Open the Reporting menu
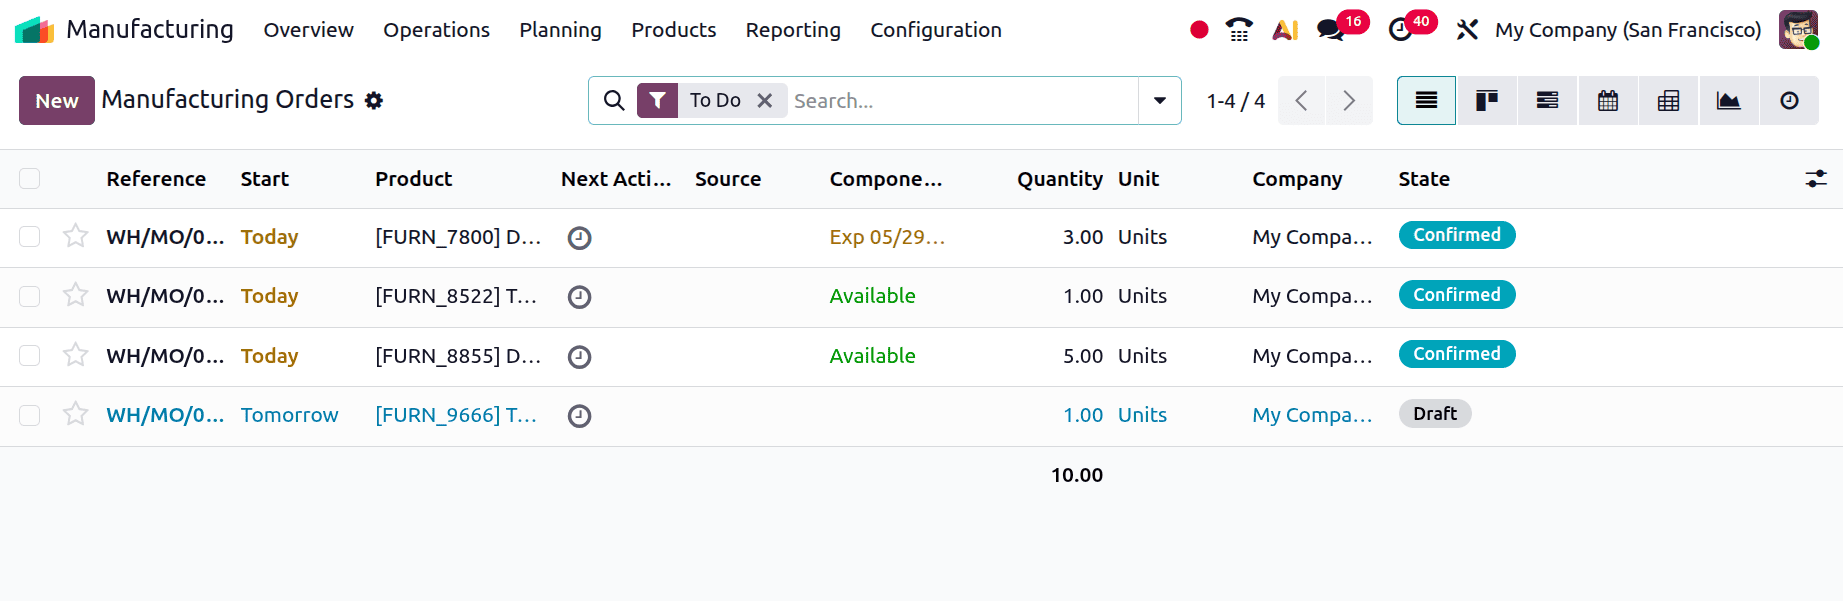 coord(793,30)
